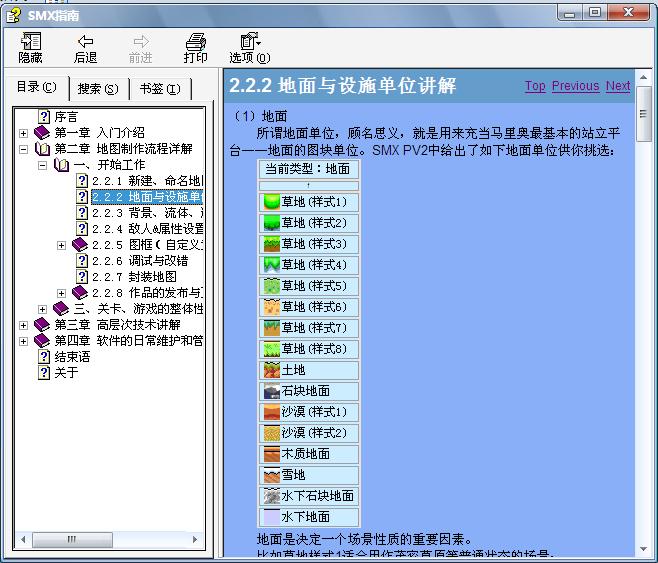
Task: Follow the Next link in header
Action: (618, 86)
